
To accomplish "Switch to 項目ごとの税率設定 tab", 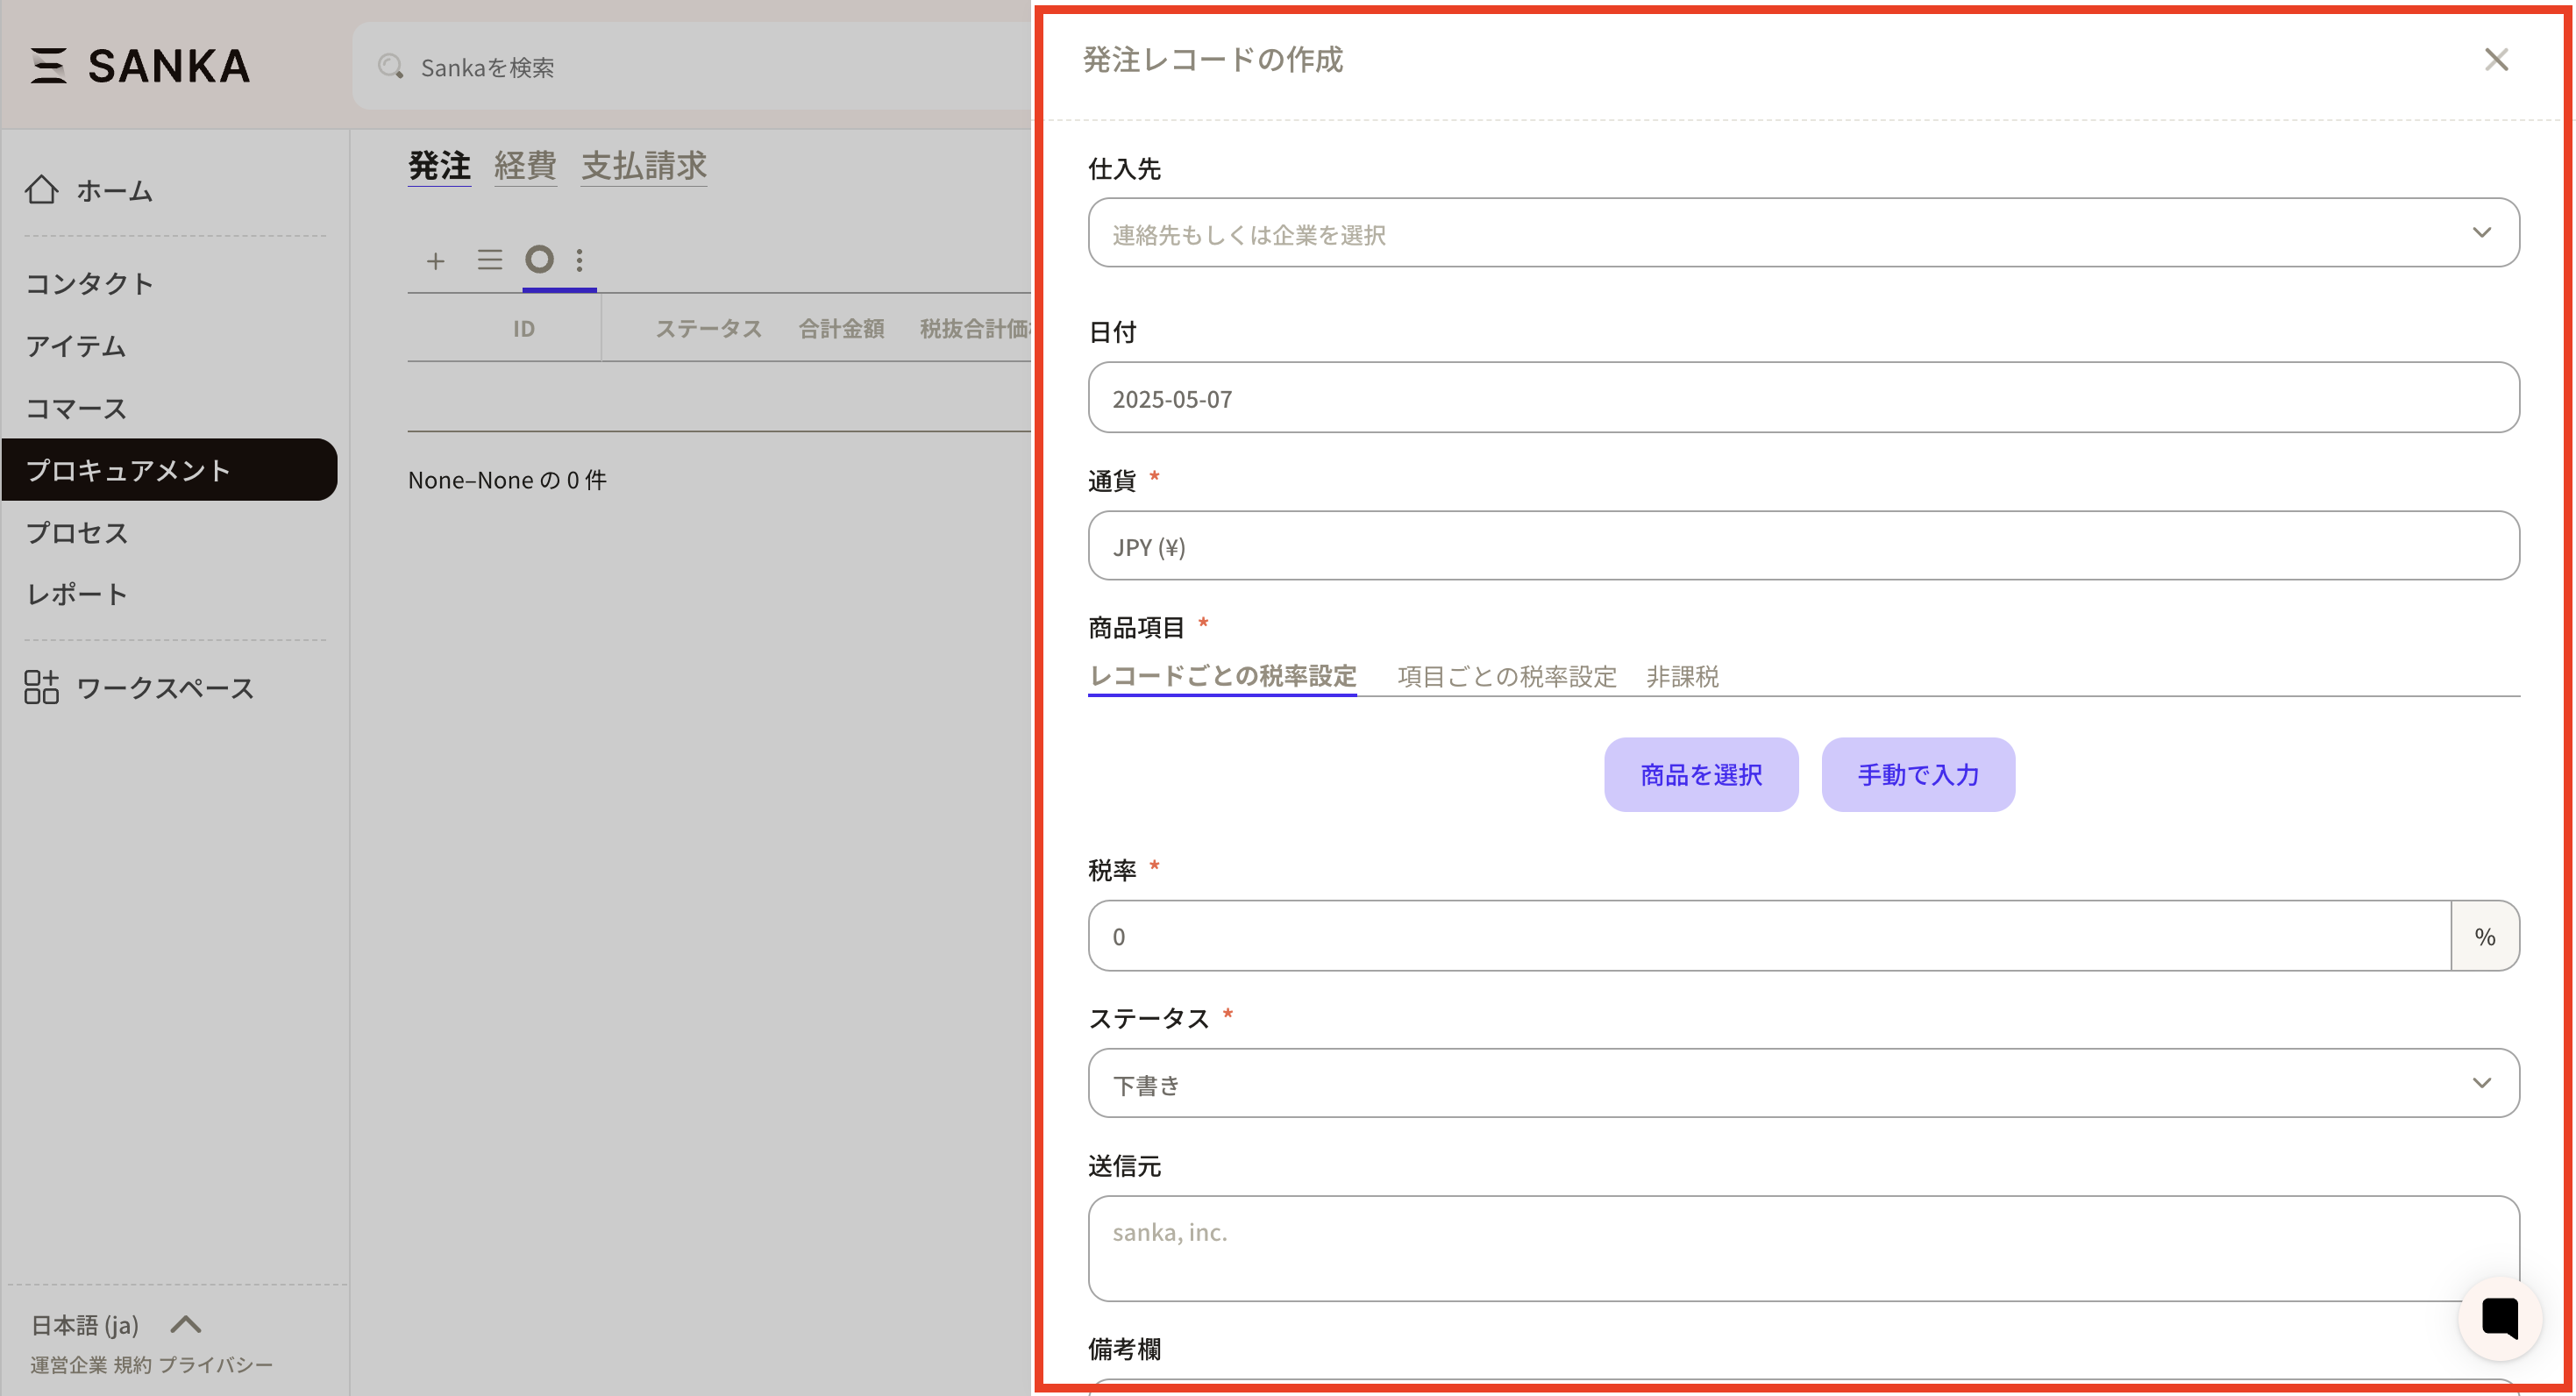I will pyautogui.click(x=1506, y=677).
